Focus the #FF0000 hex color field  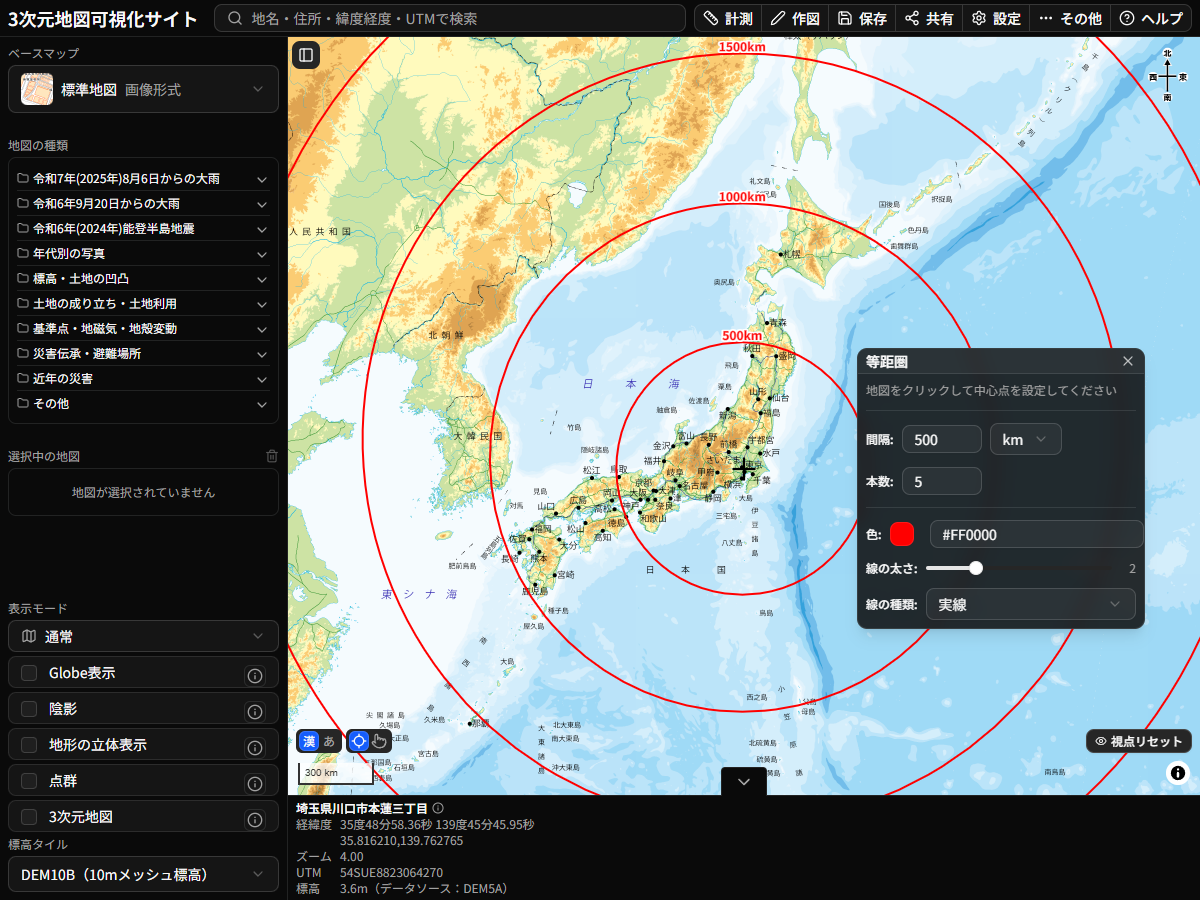click(x=1037, y=534)
